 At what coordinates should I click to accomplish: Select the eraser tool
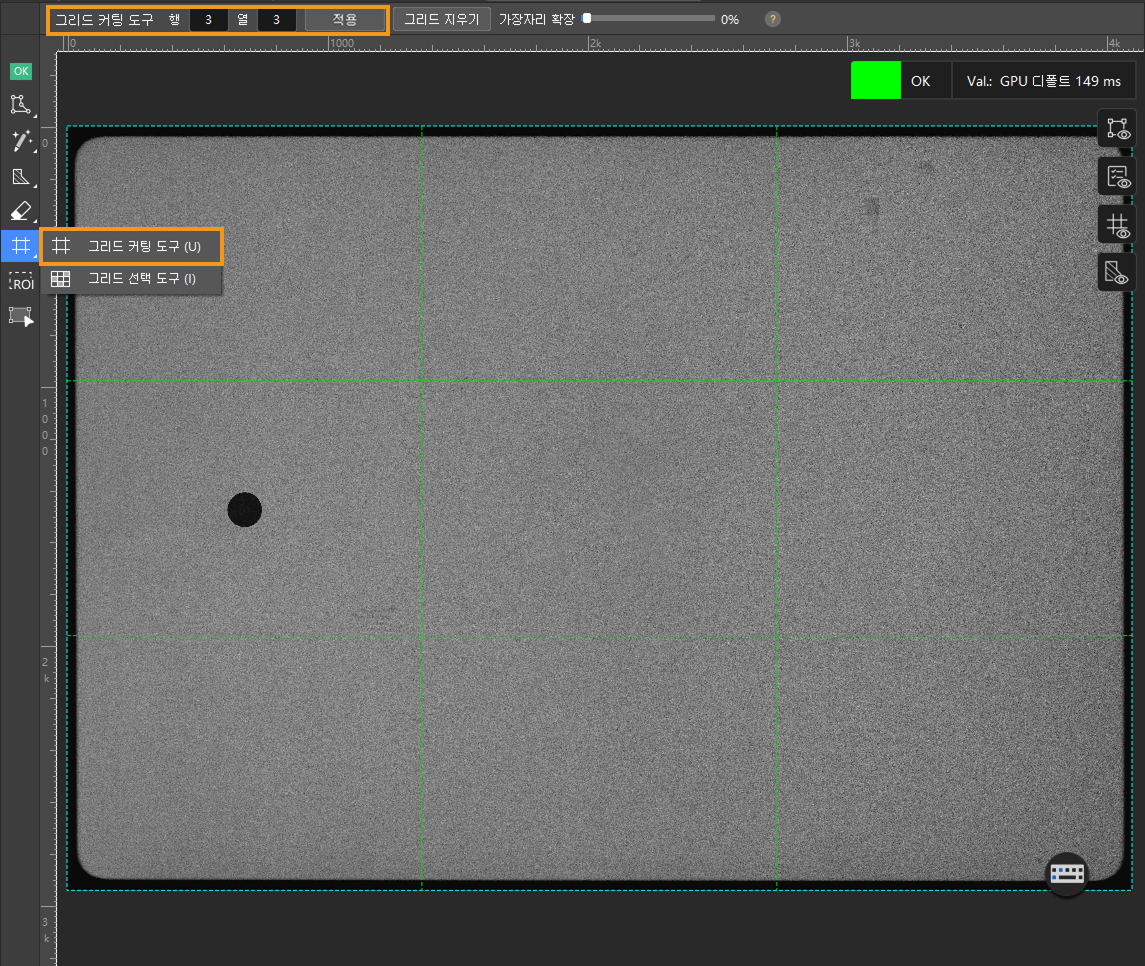(20, 211)
